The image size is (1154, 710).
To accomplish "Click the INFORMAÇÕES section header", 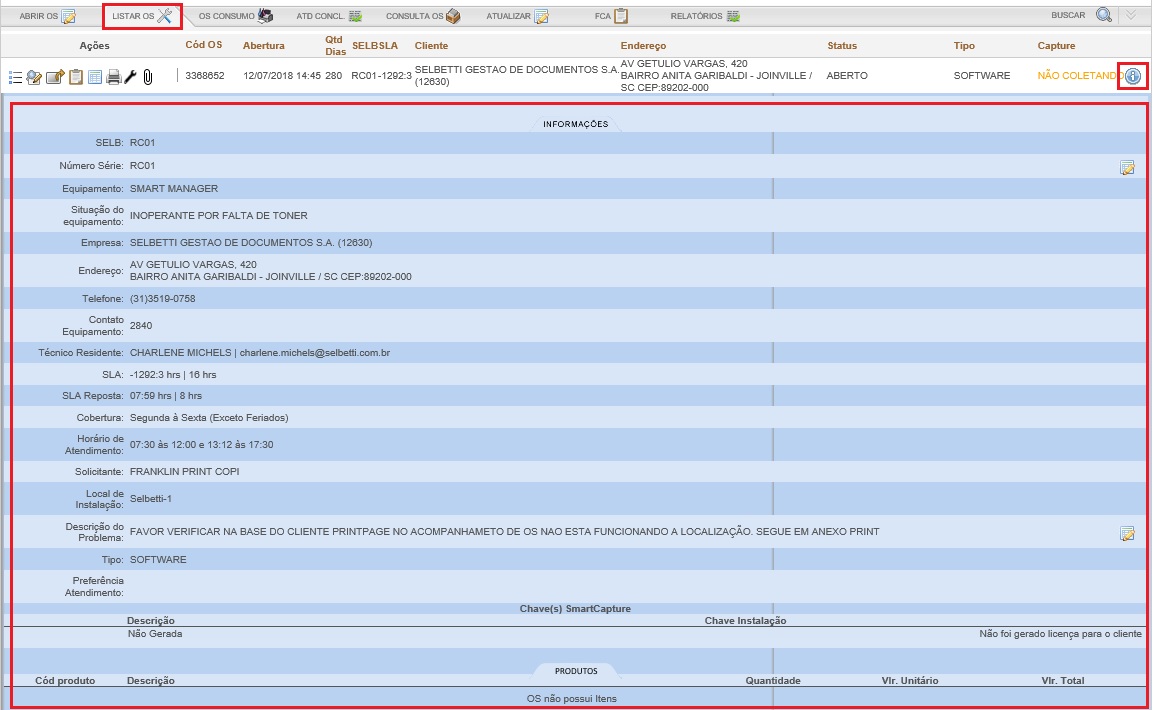I will pyautogui.click(x=576, y=124).
